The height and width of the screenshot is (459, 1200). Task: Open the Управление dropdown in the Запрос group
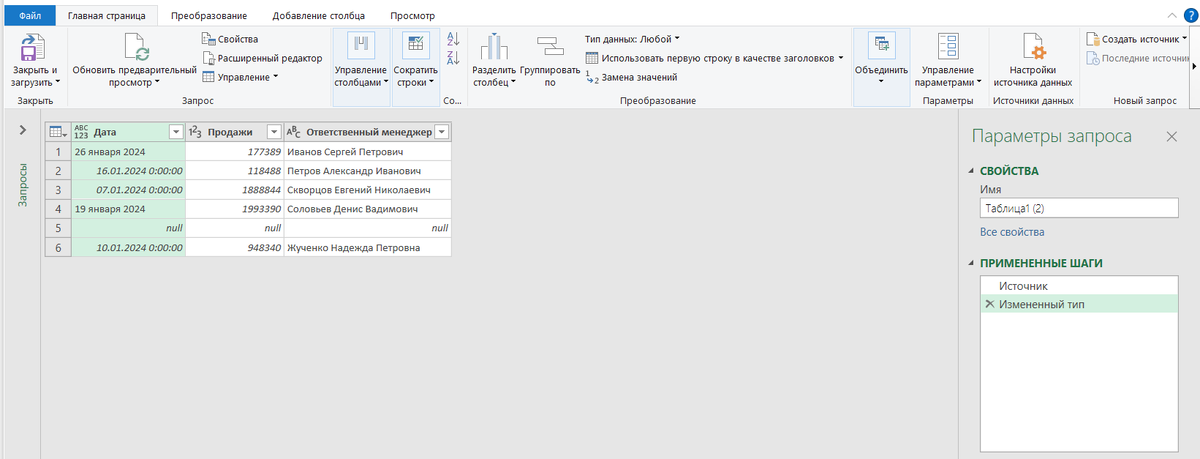pos(240,77)
